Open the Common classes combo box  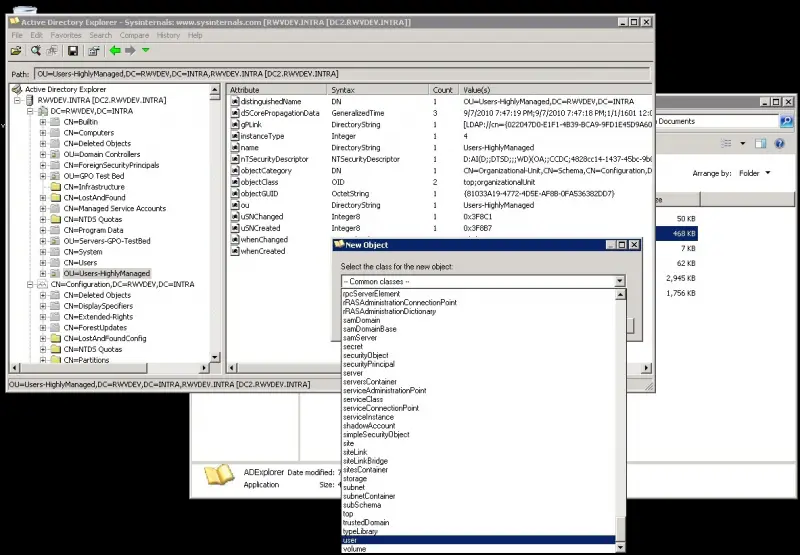pyautogui.click(x=483, y=281)
